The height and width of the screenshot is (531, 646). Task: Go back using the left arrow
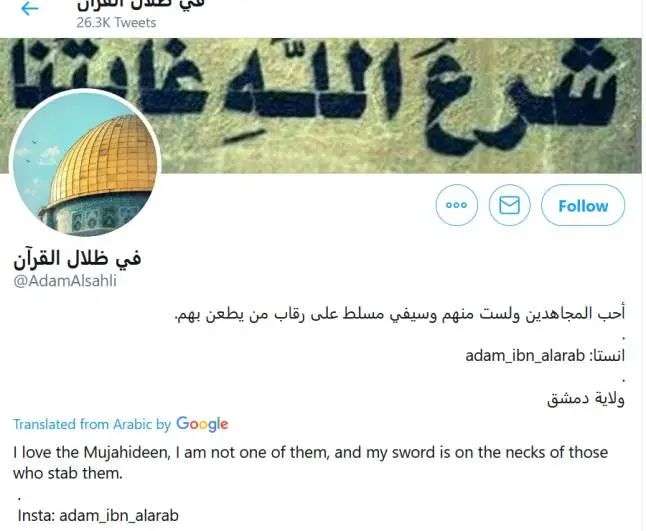click(x=30, y=8)
